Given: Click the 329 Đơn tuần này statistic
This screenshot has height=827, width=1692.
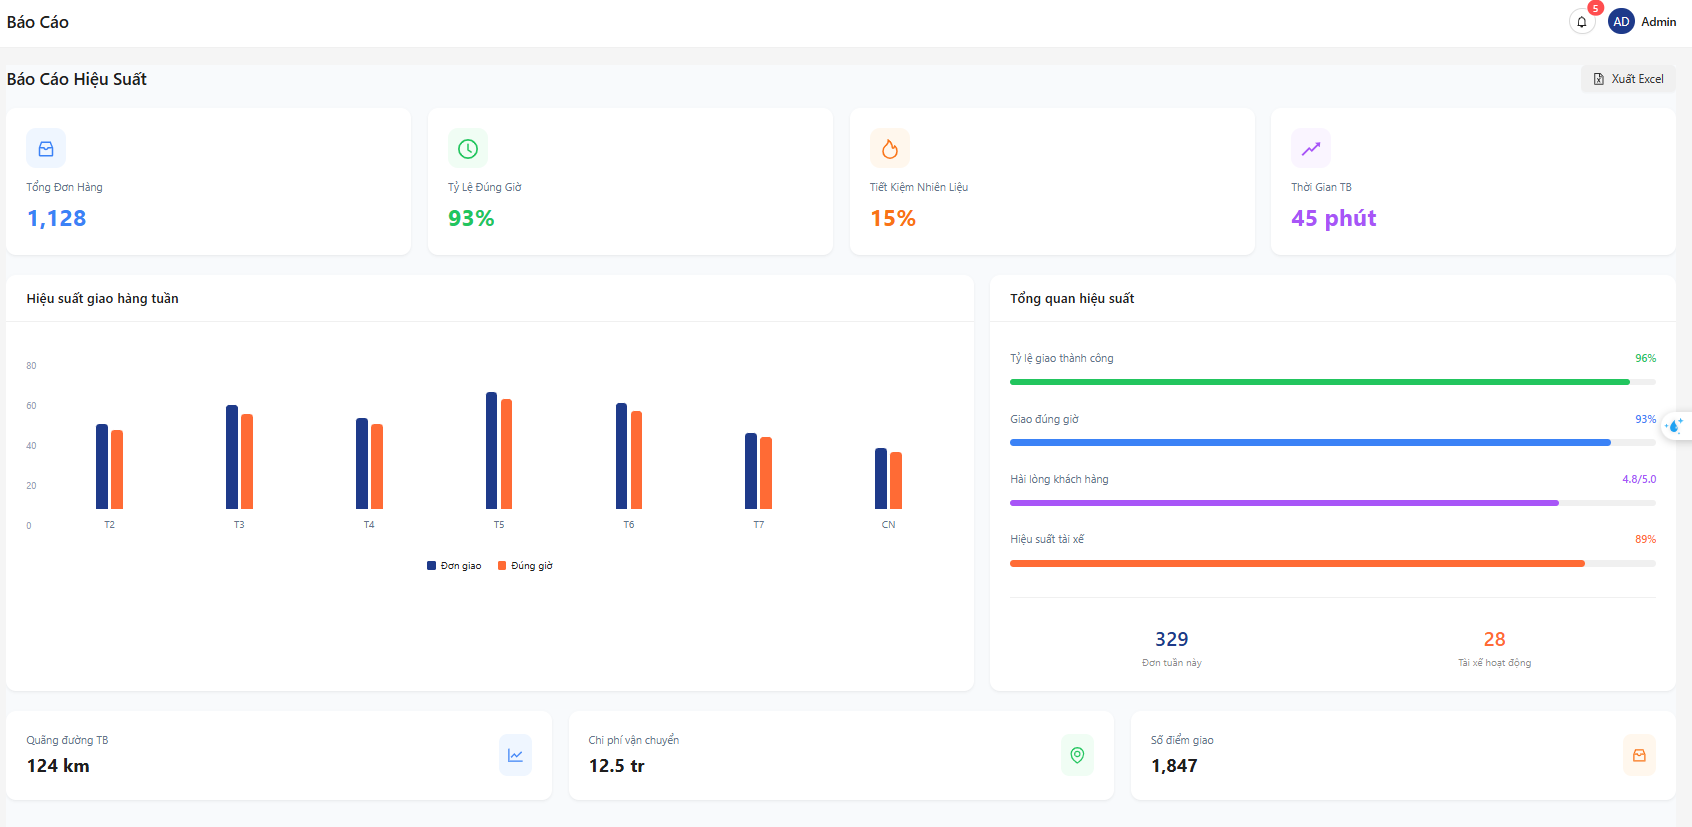Looking at the screenshot, I should tap(1171, 646).
